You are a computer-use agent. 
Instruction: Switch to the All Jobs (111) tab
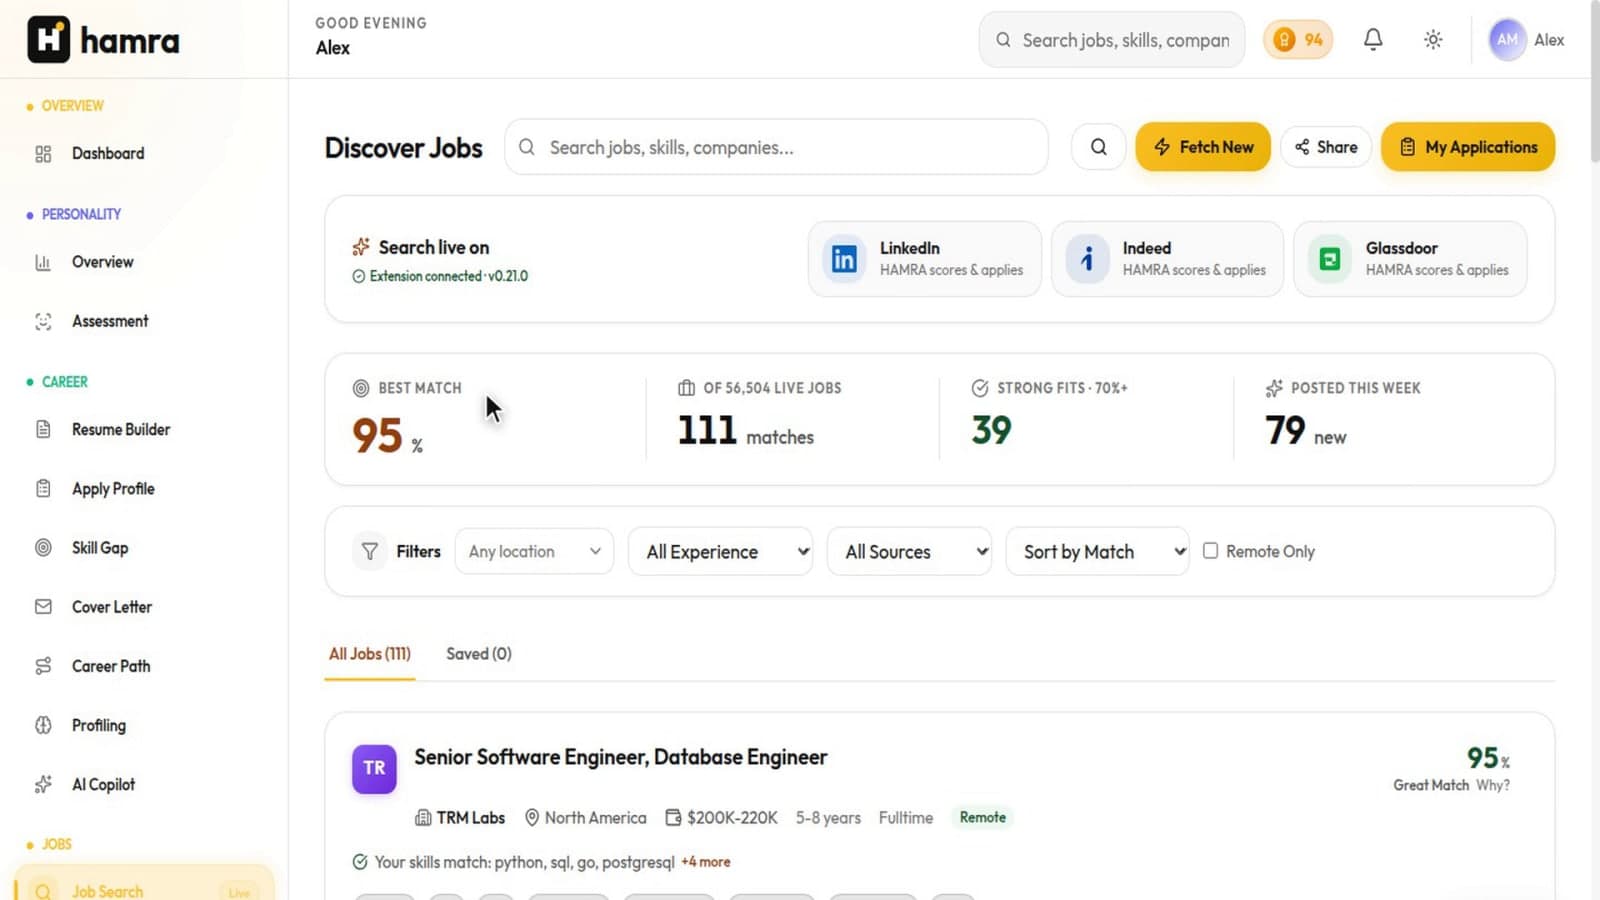[370, 654]
